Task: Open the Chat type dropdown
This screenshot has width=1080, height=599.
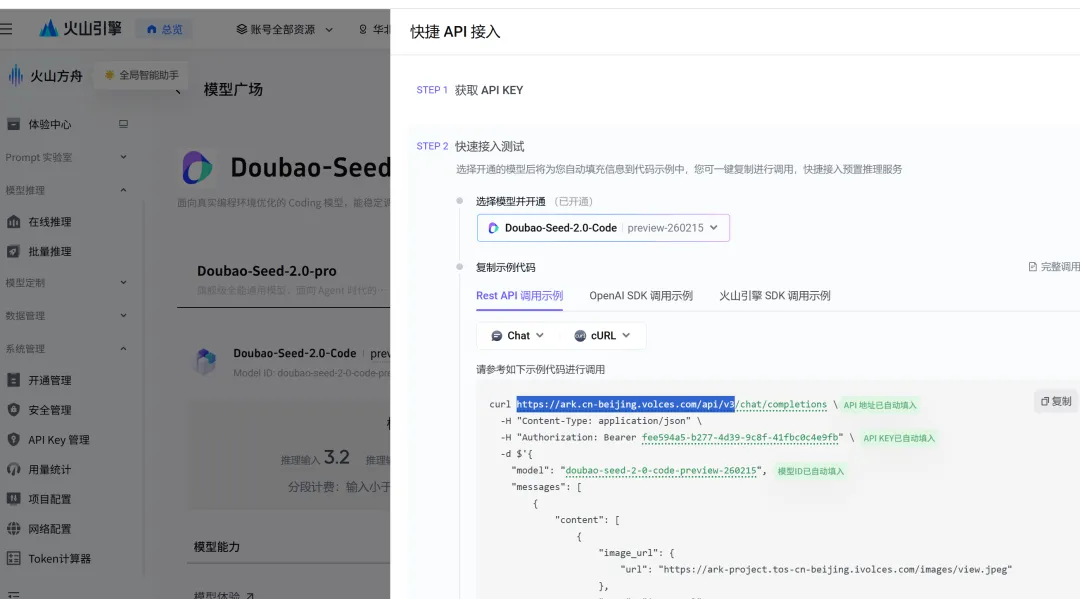Action: coord(518,336)
